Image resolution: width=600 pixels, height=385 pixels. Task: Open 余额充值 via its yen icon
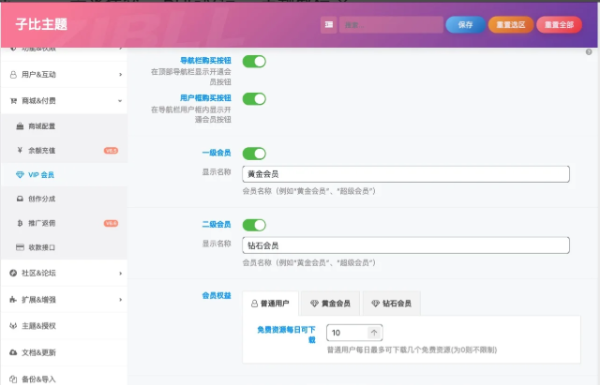coord(20,150)
